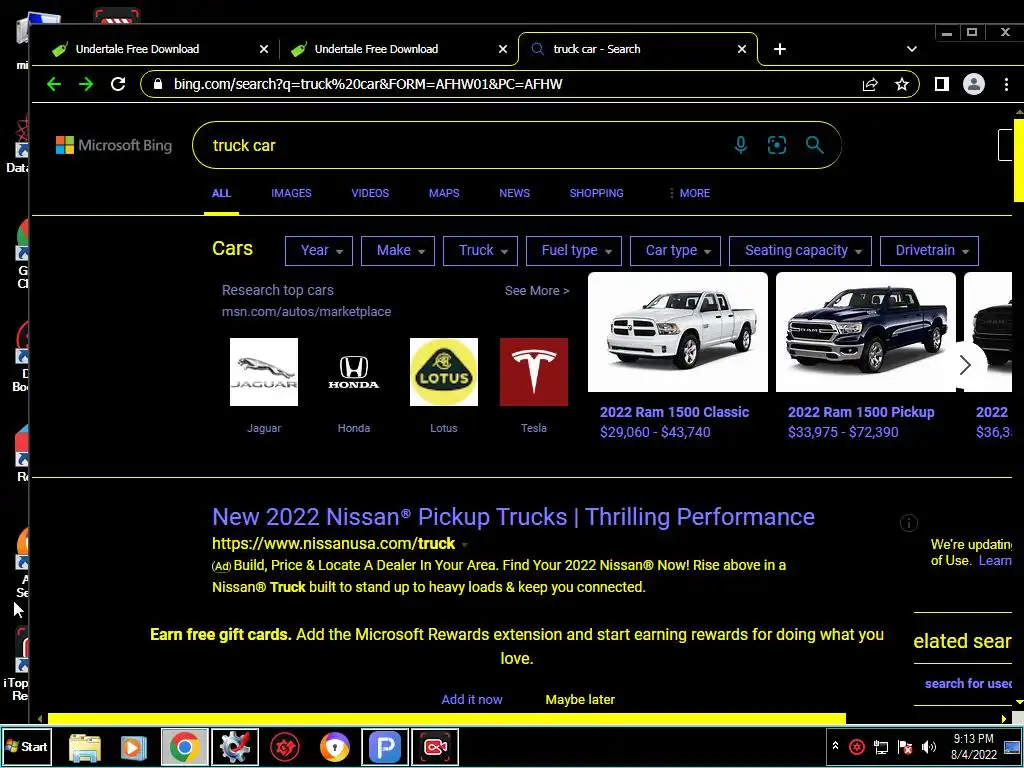Open the 2022 Ram 1500 Classic photo
This screenshot has height=768, width=1024.
pos(678,332)
